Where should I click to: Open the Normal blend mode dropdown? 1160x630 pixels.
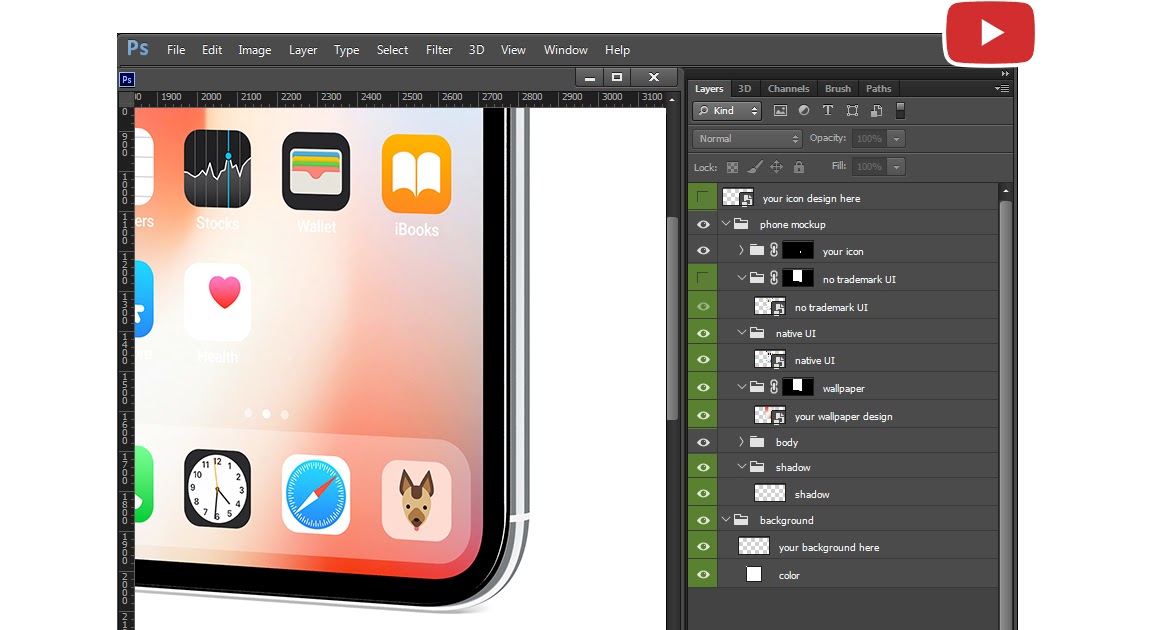(x=747, y=138)
